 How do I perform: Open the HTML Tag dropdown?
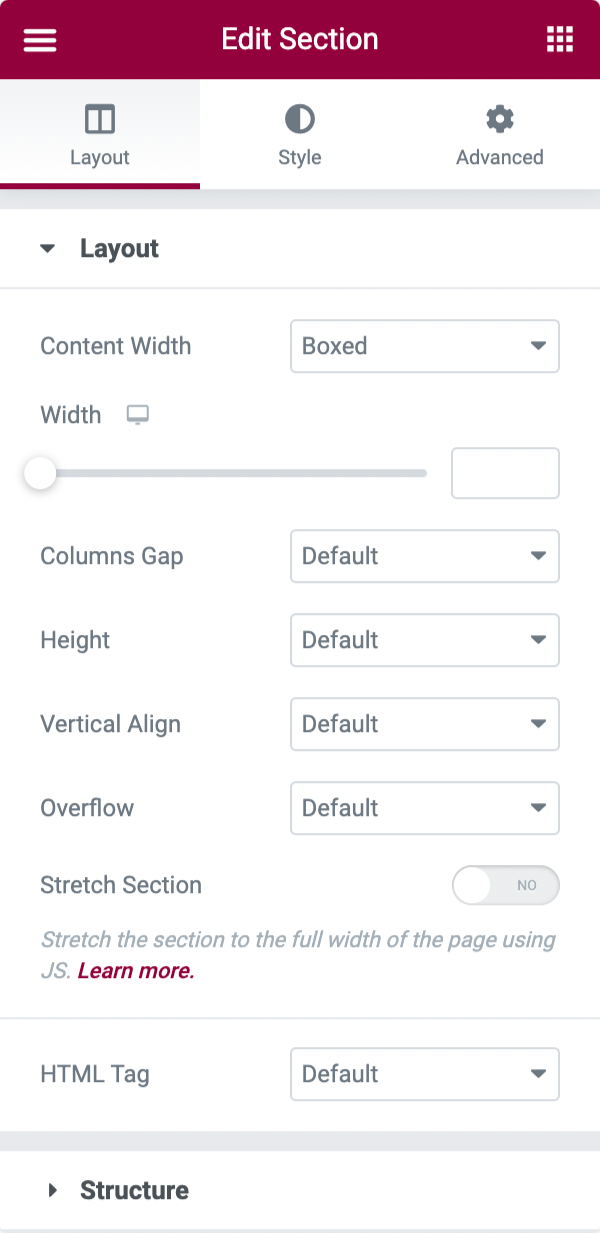point(424,1074)
